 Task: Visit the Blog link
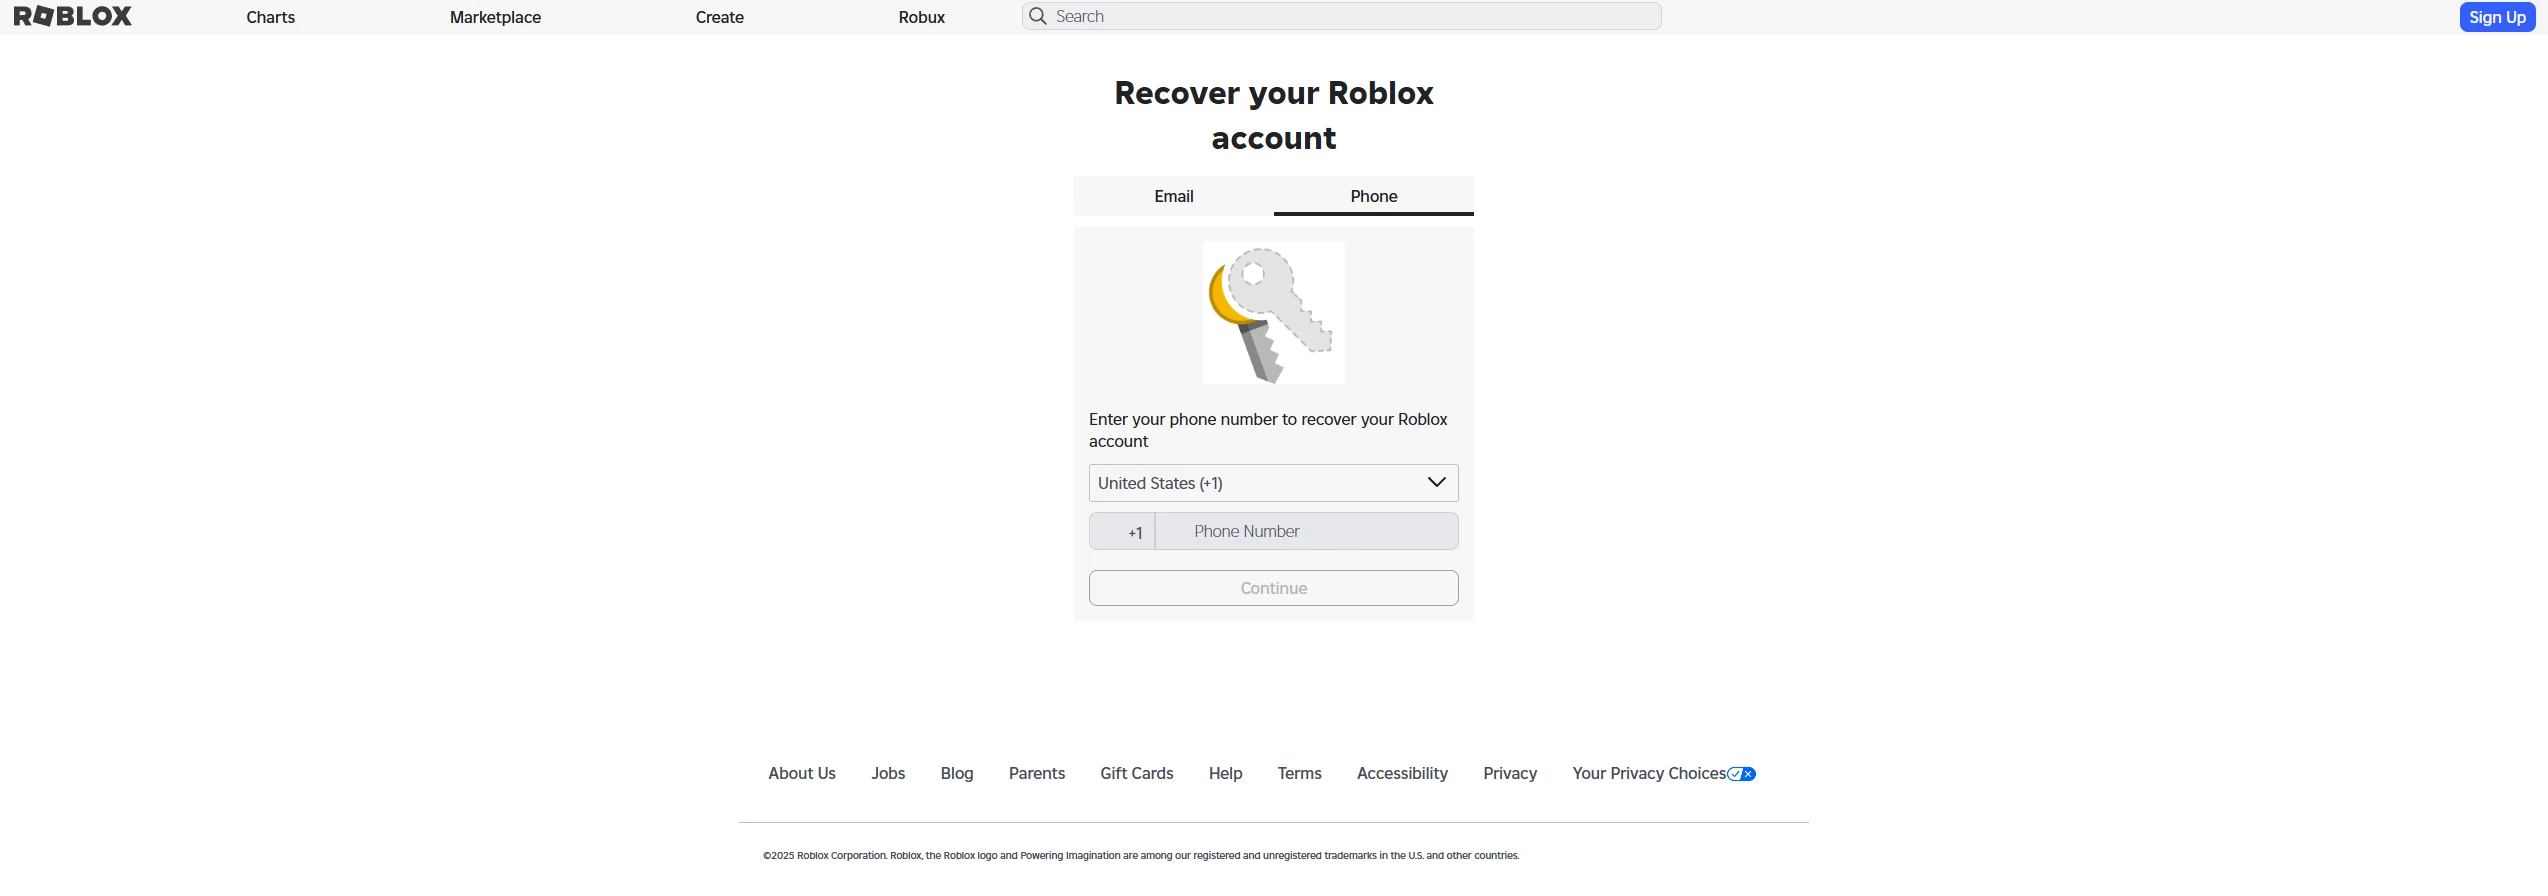click(957, 773)
